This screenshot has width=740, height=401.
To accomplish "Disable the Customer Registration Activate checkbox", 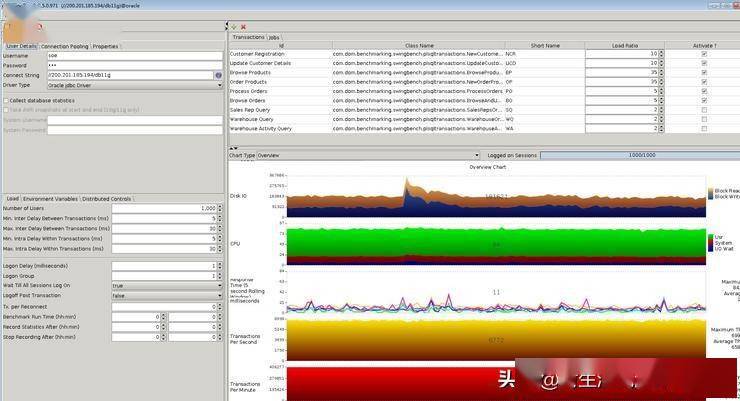I will point(704,54).
